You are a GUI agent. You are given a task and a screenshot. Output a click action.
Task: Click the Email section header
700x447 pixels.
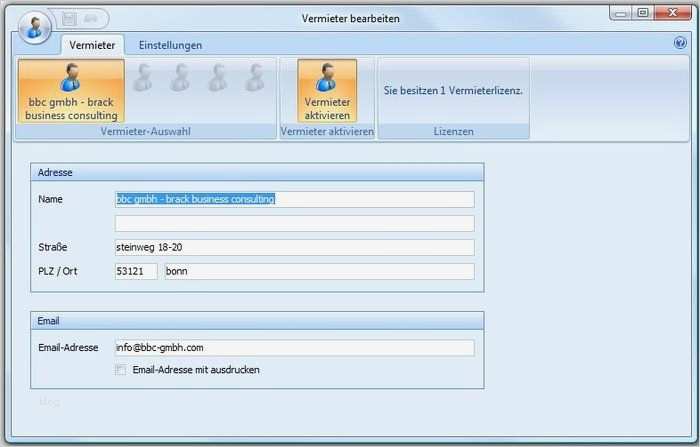click(x=257, y=321)
